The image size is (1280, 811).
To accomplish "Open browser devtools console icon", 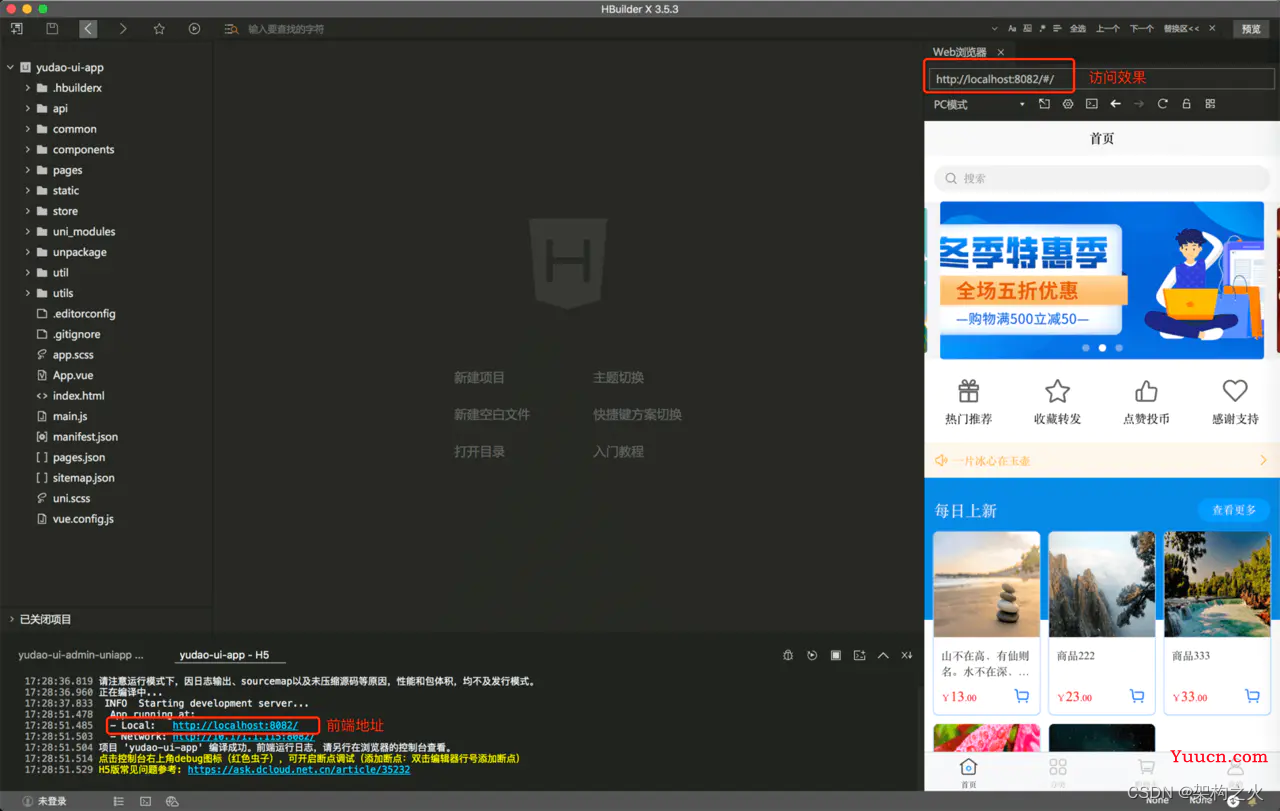I will click(1091, 104).
